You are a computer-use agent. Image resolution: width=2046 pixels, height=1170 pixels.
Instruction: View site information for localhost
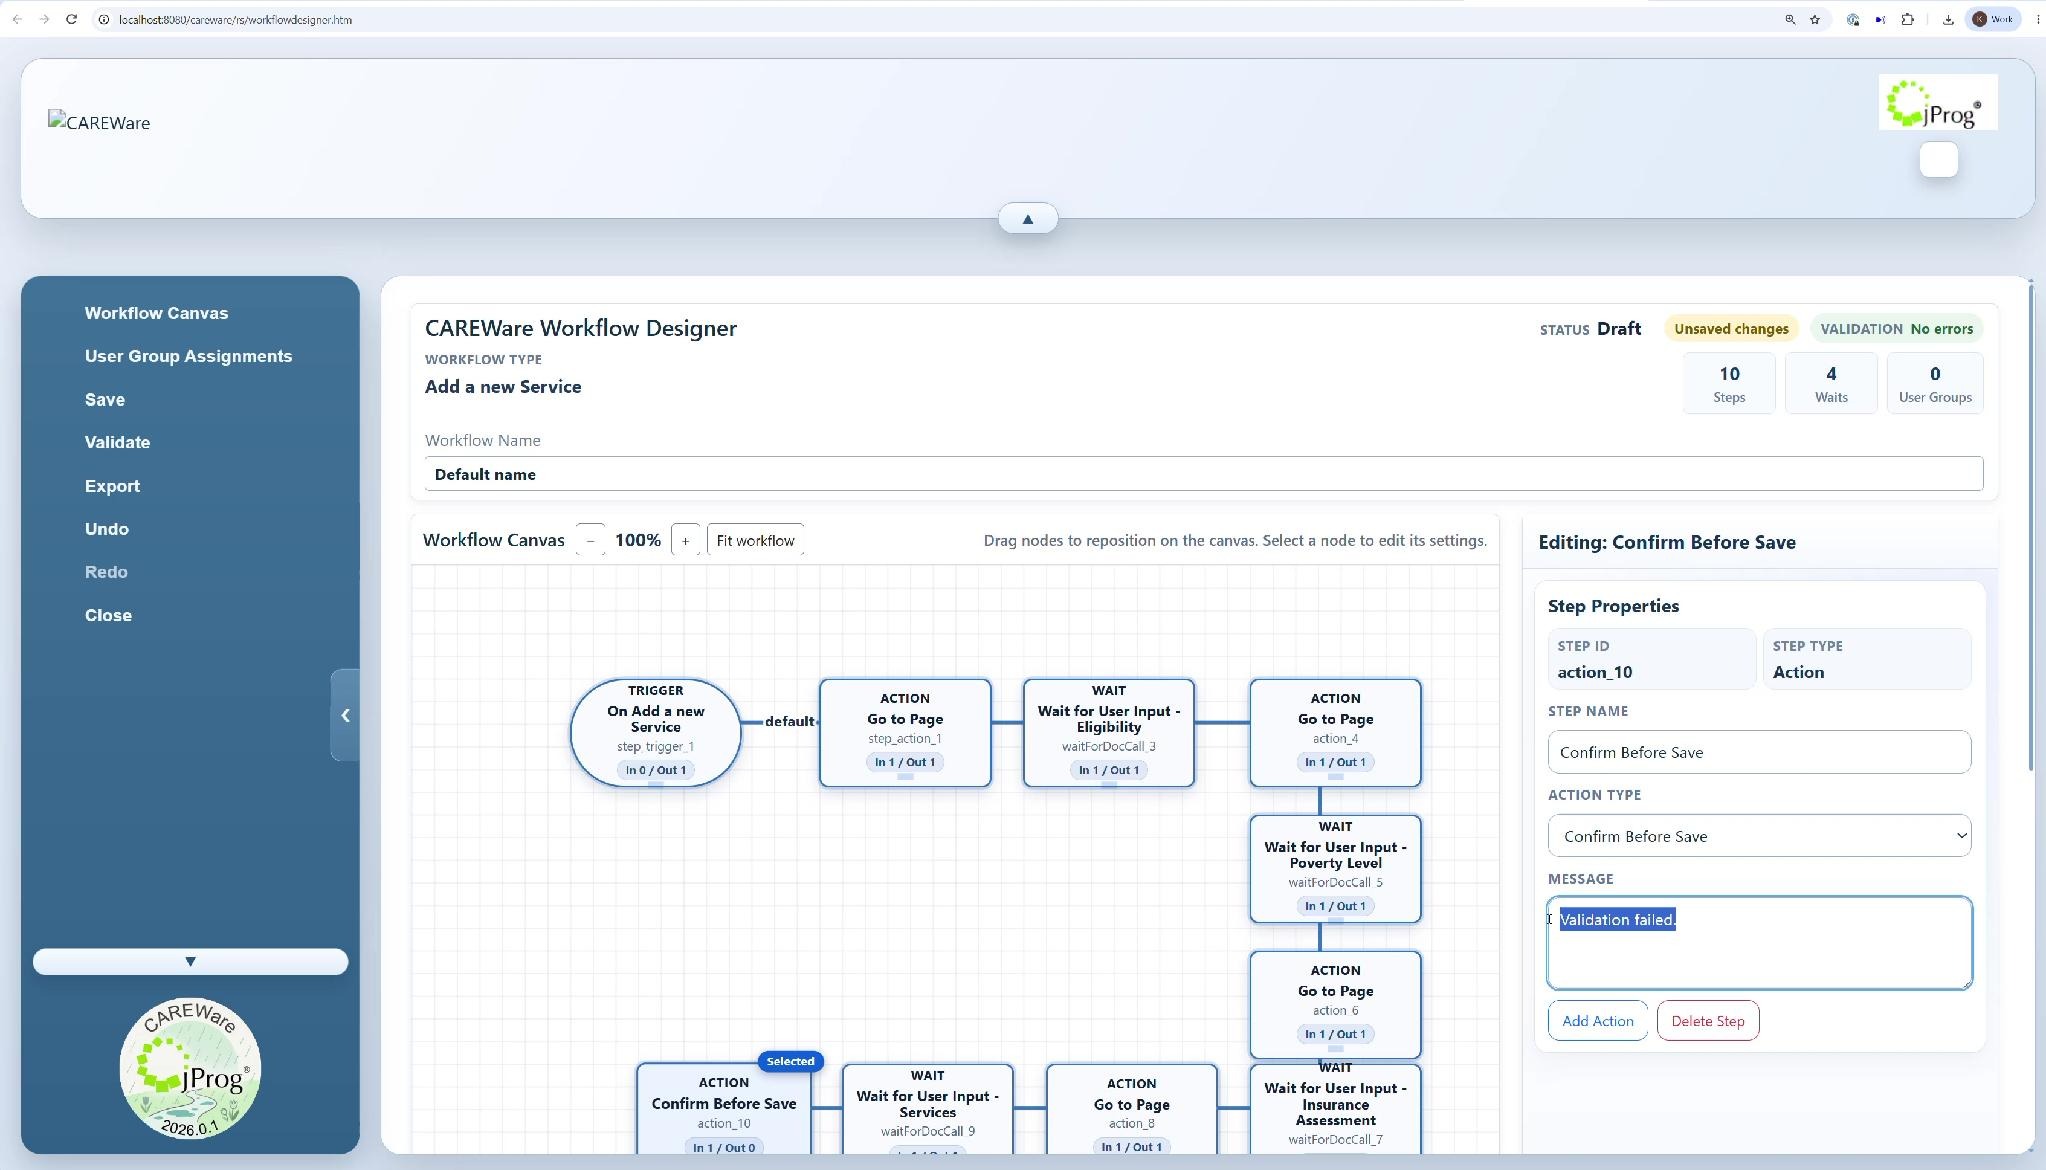(x=103, y=19)
